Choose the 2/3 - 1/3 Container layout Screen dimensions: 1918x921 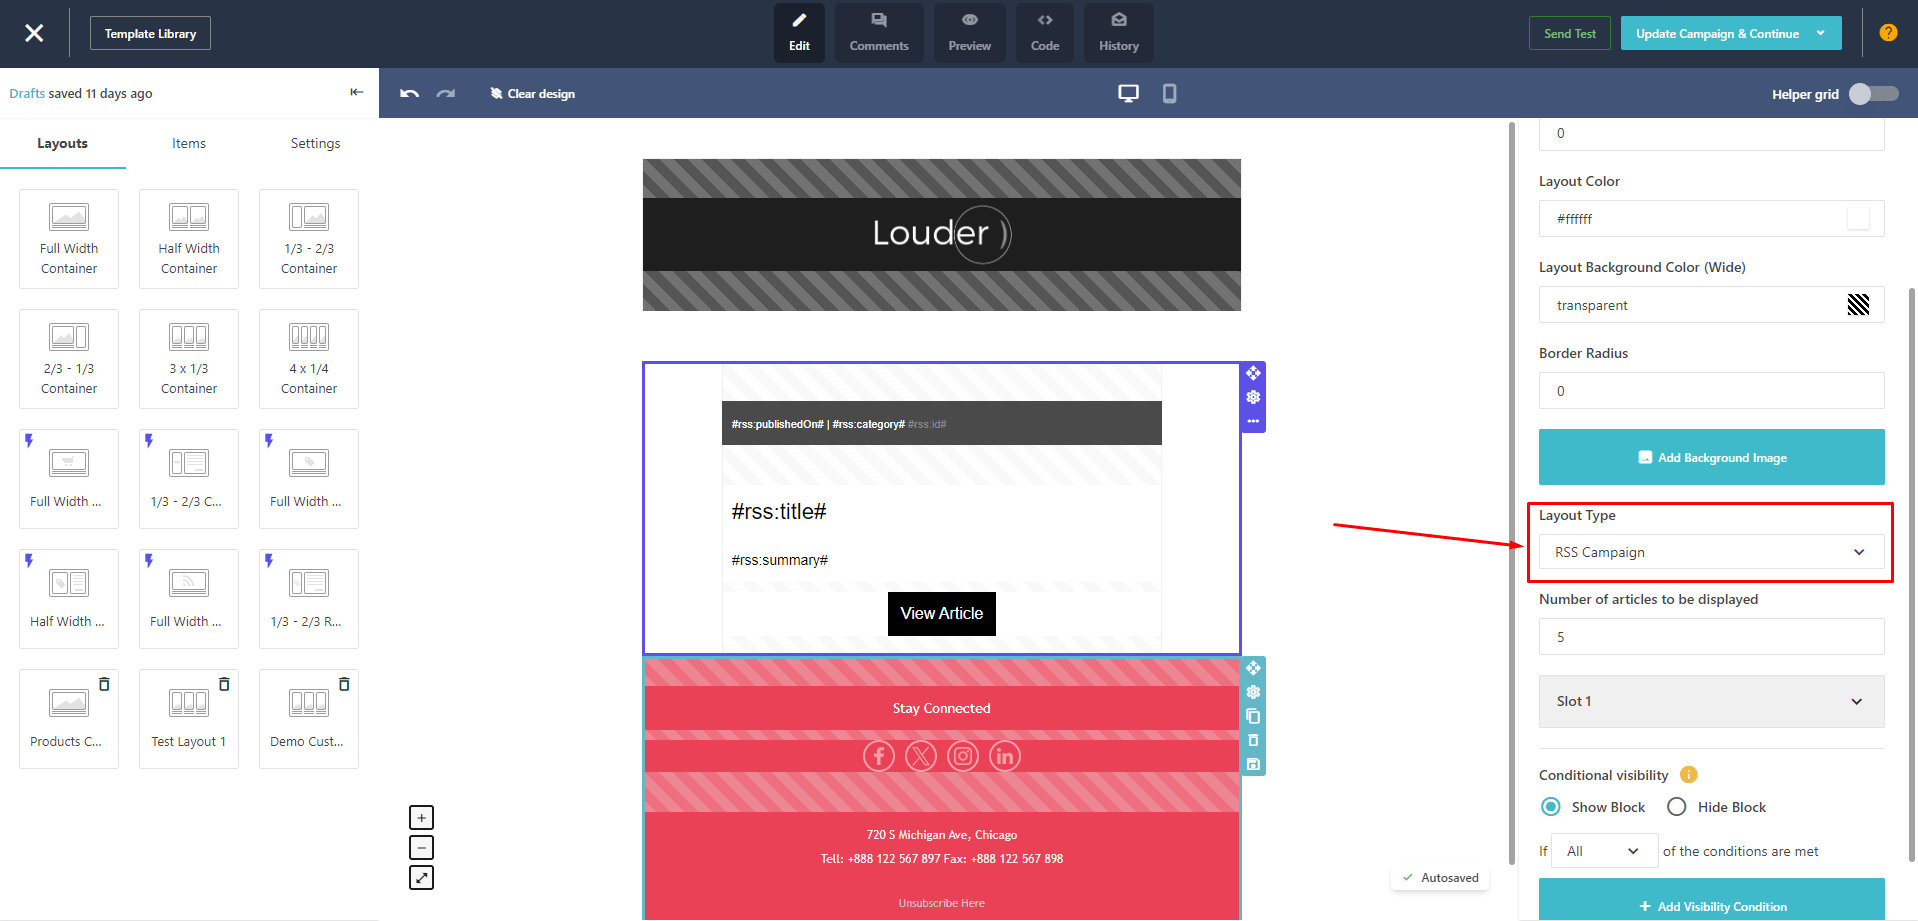click(69, 359)
